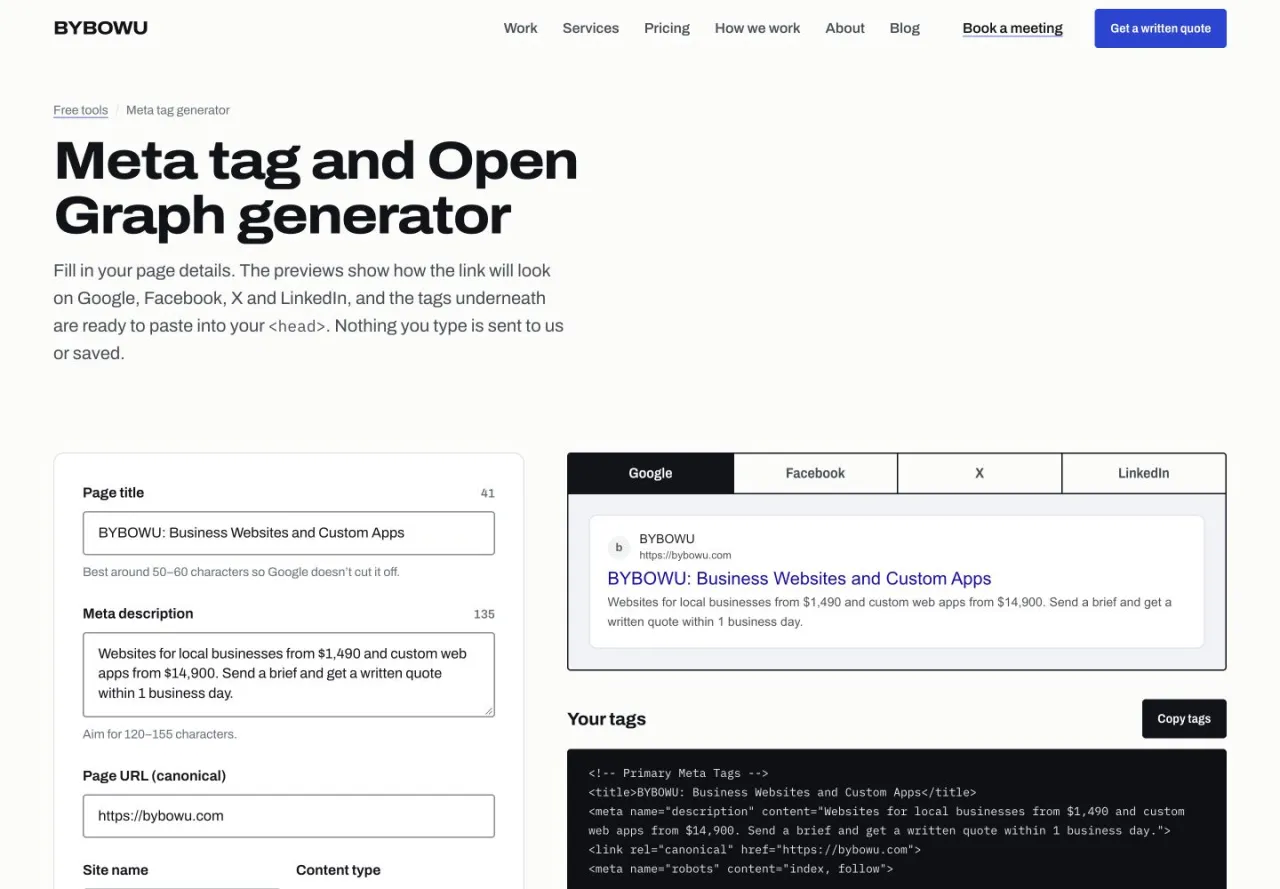Screen dimensions: 1280x889
Task: Click the Google preview blue title link
Action: click(799, 578)
